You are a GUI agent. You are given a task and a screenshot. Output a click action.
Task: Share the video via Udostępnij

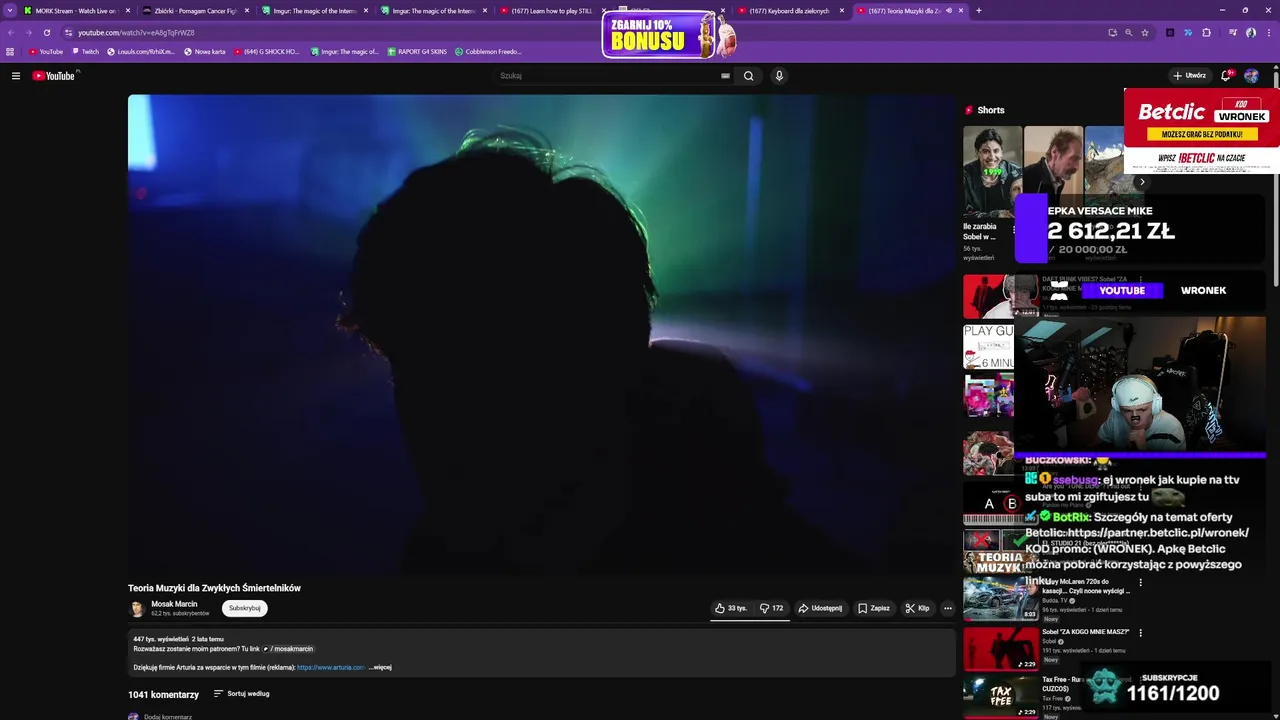[x=820, y=608]
